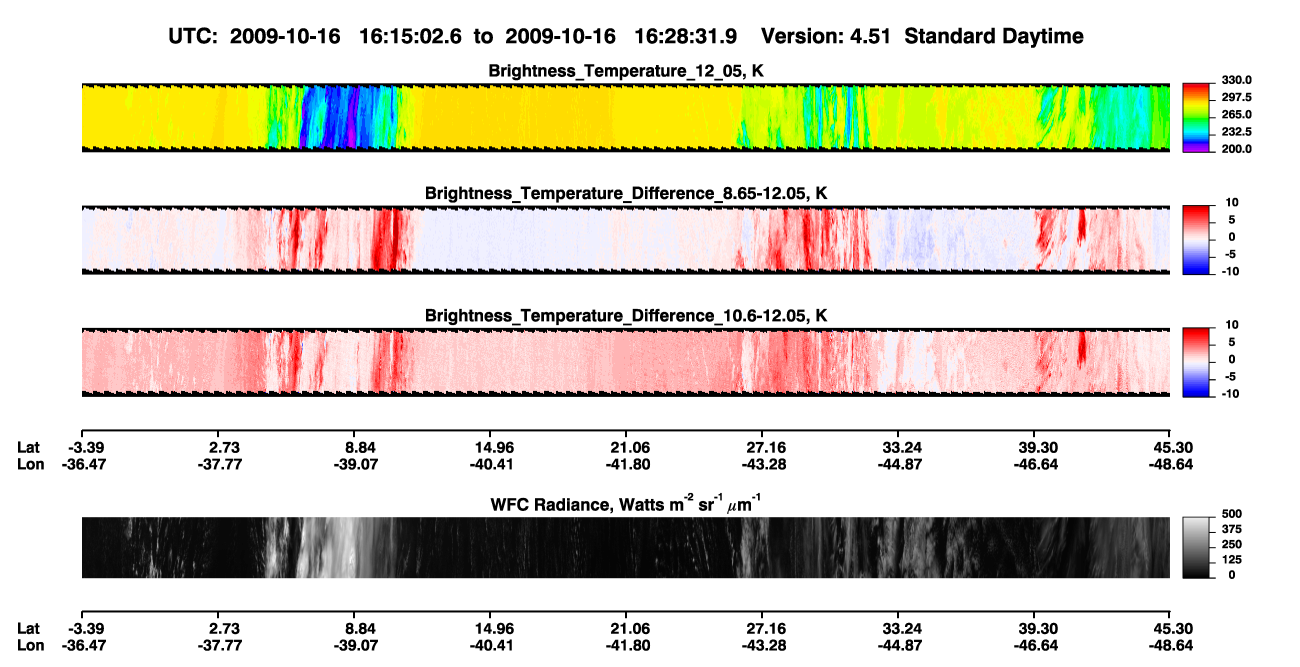Click the Brightness_Temperature_Difference_10.6-12.05 image strip
This screenshot has height=667, width=1300.
pos(625,362)
